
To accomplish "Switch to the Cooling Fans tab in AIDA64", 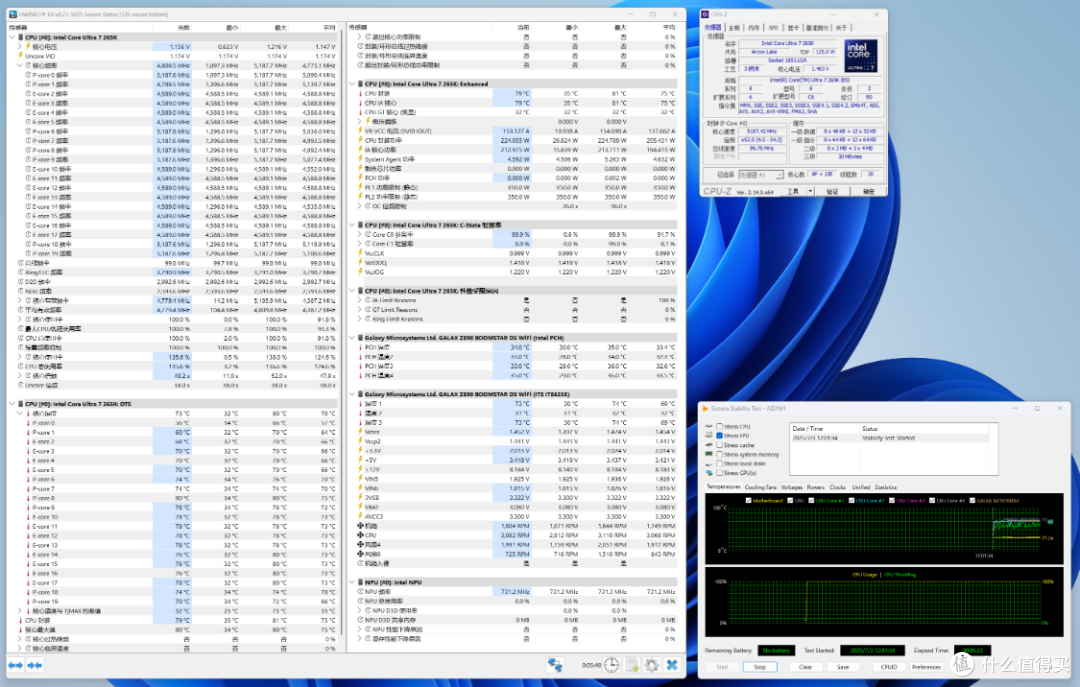I will coord(760,487).
